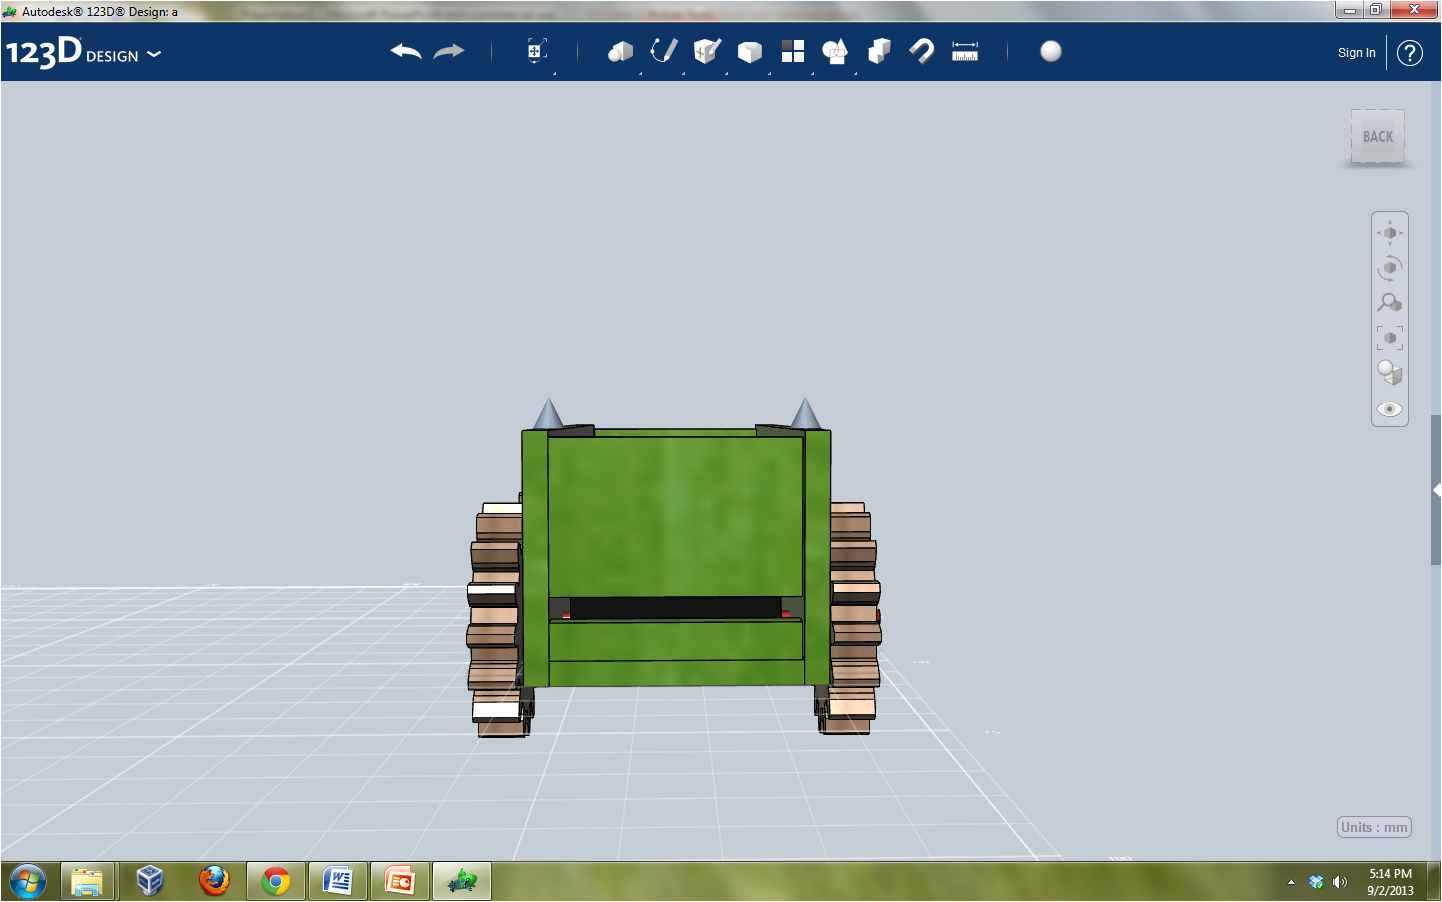Screen dimensions: 1442x902
Task: Open Google Chrome from the taskbar
Action: tap(276, 882)
